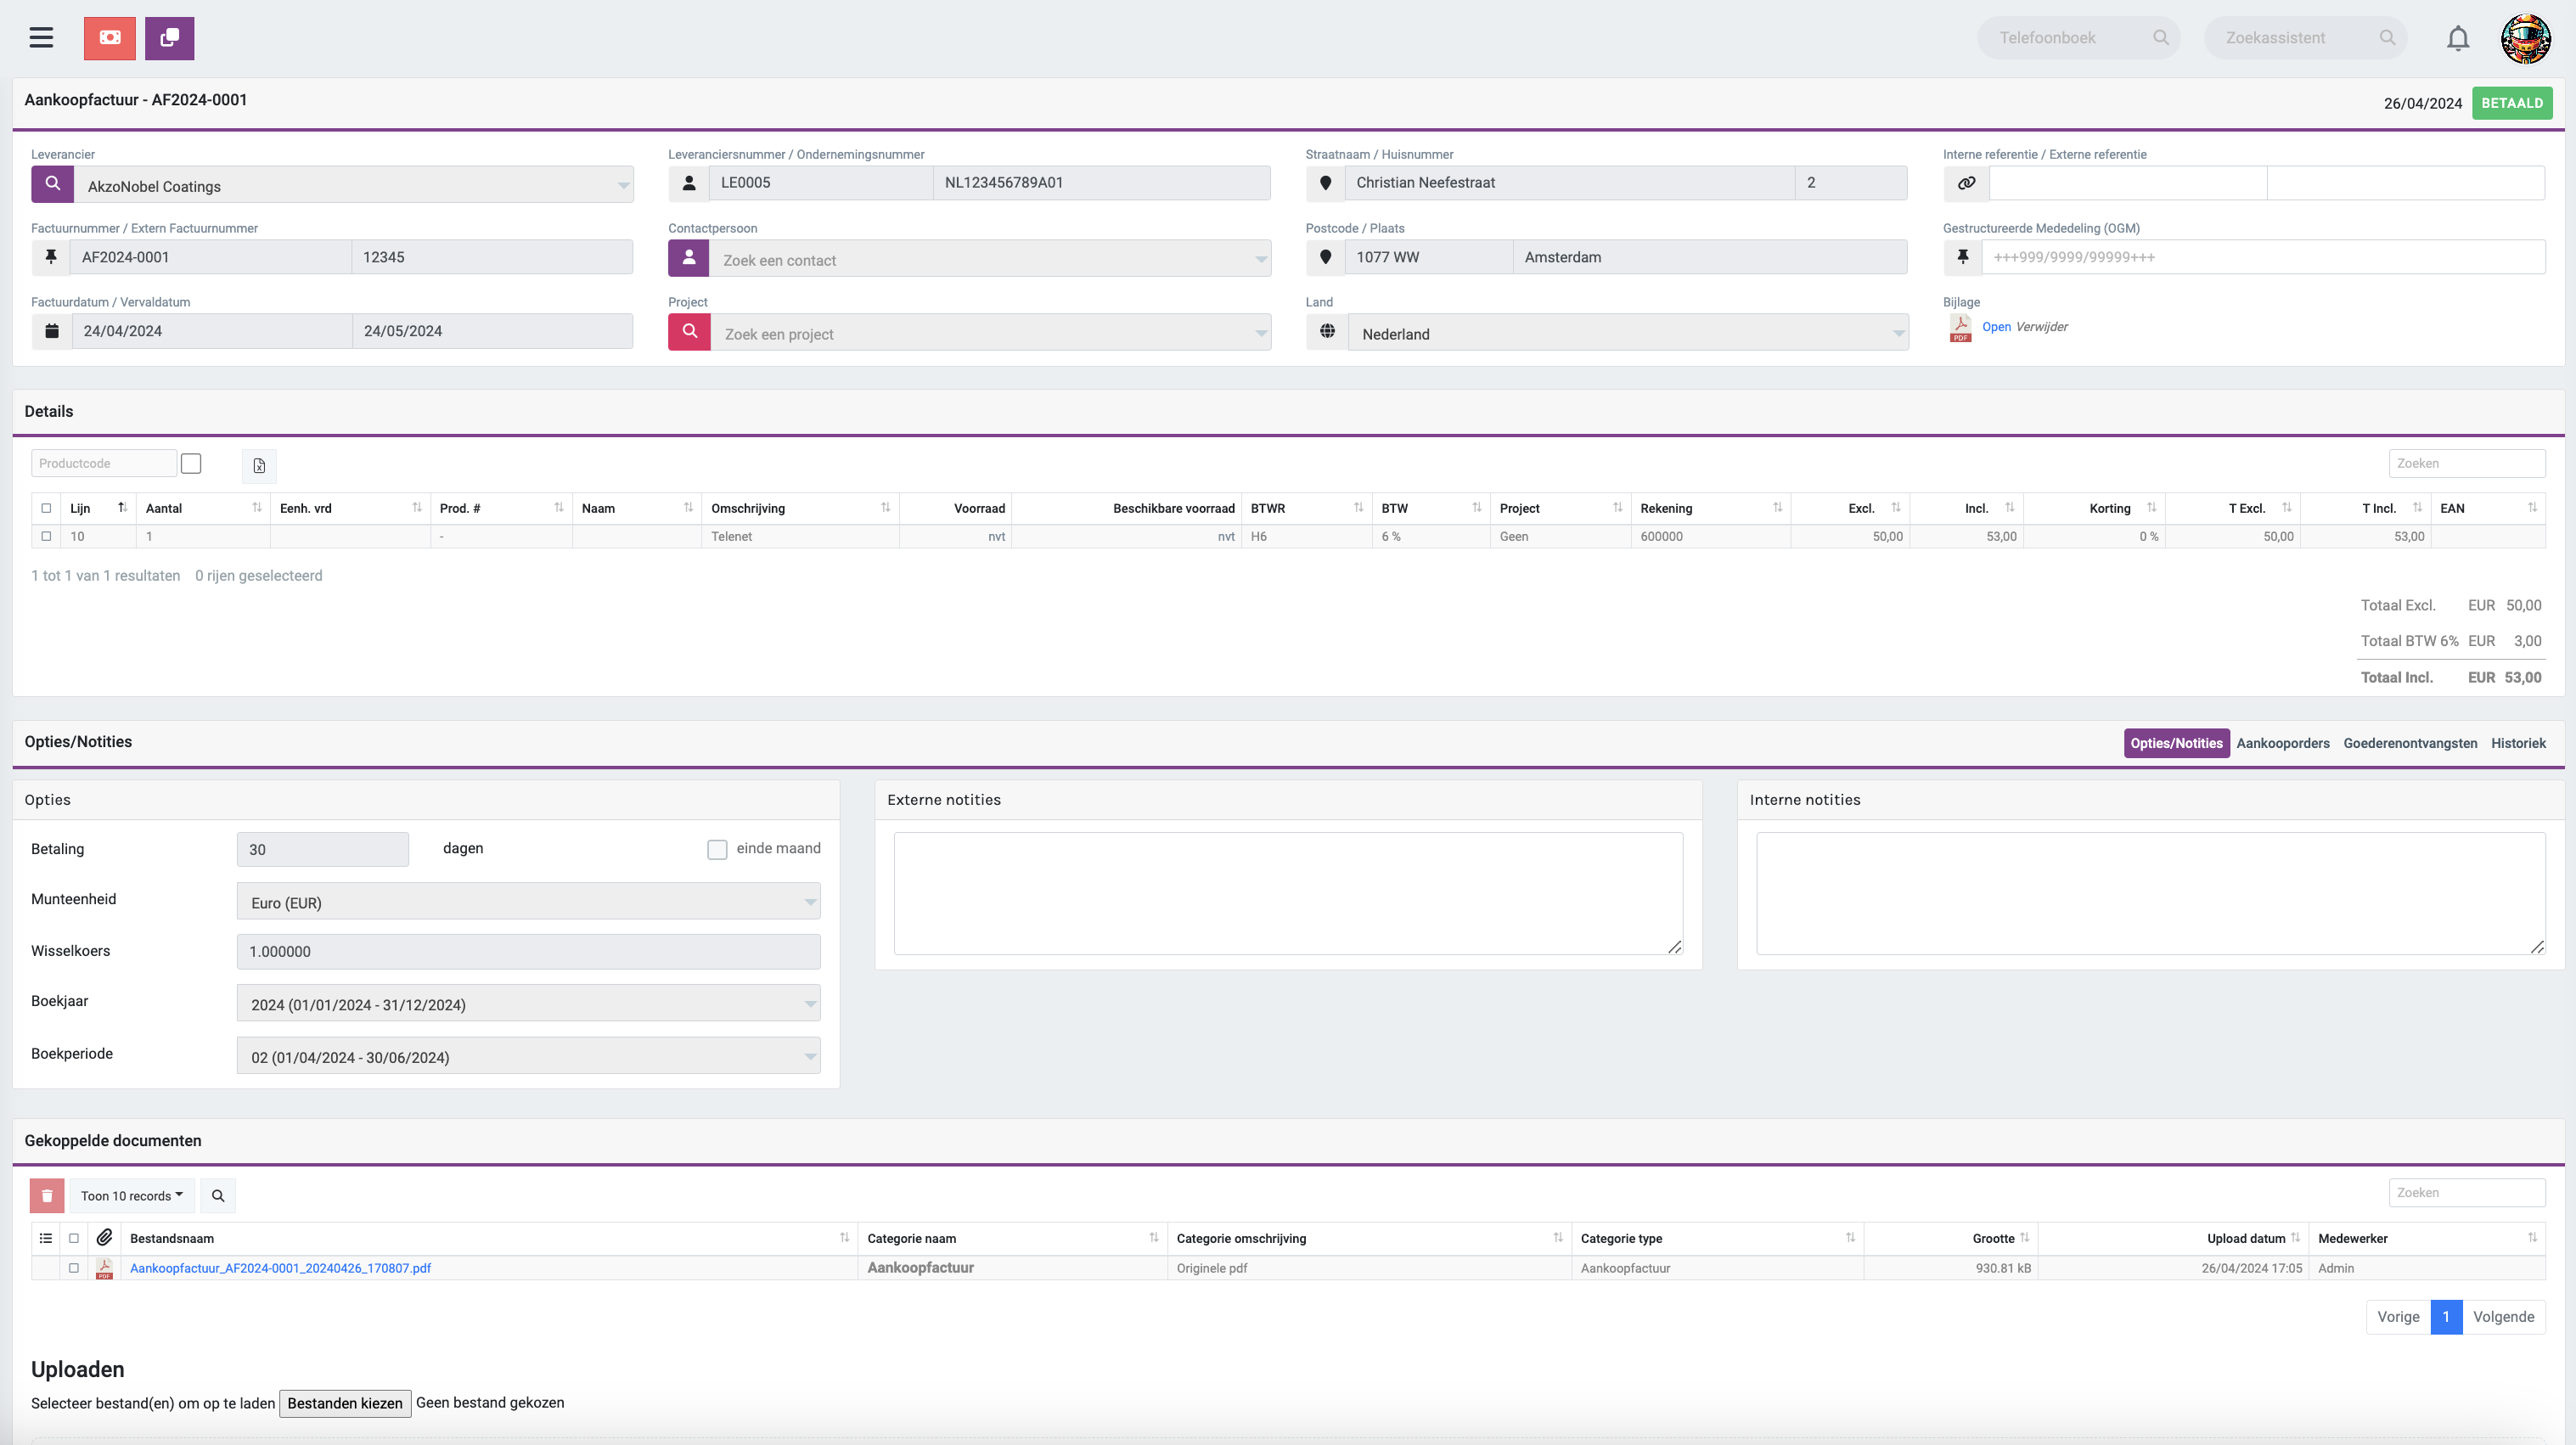Sort the Details table by Omschrijving
Screen dimensions: 2576x1445
pyautogui.click(x=800, y=508)
